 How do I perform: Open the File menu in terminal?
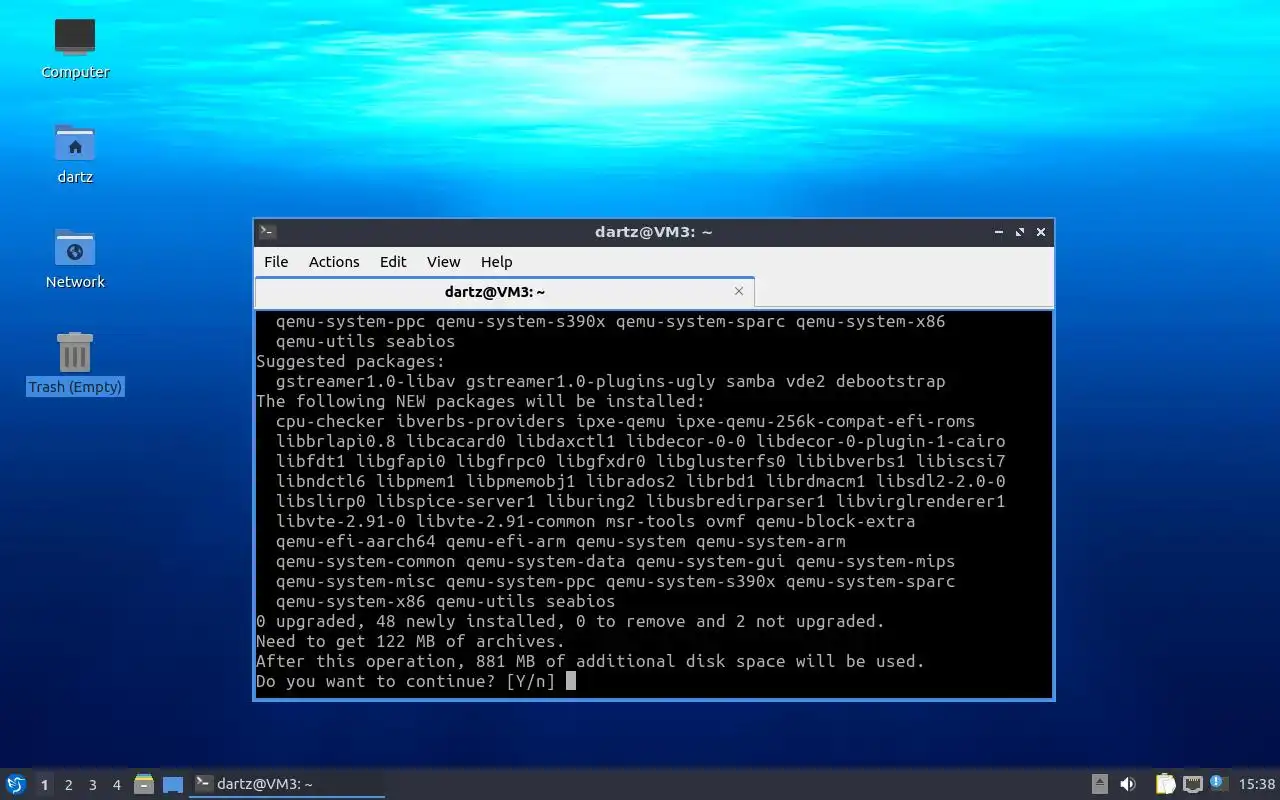(x=276, y=262)
